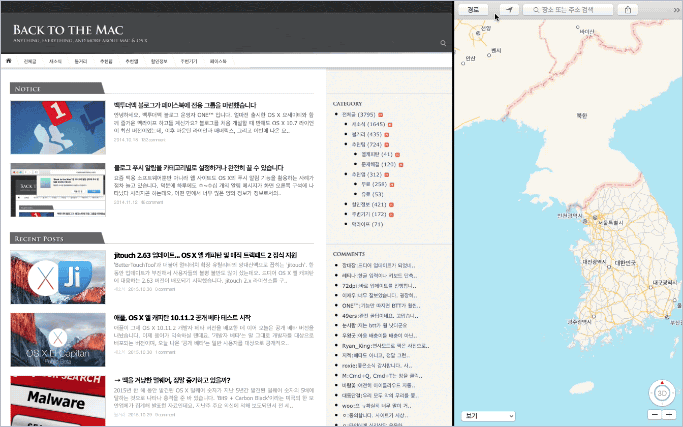This screenshot has width=683, height=427.
Task: Open the category link with count (1645)
Action: 369,125
